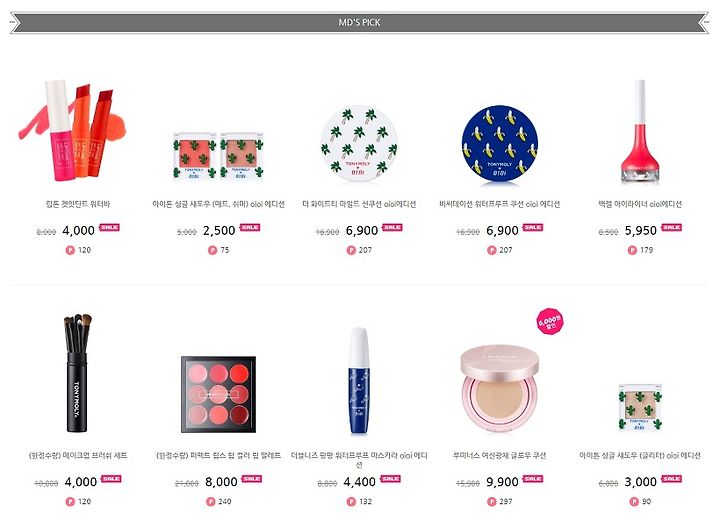
Task: Click the single glitter cactus shadow image
Action: [x=640, y=407]
